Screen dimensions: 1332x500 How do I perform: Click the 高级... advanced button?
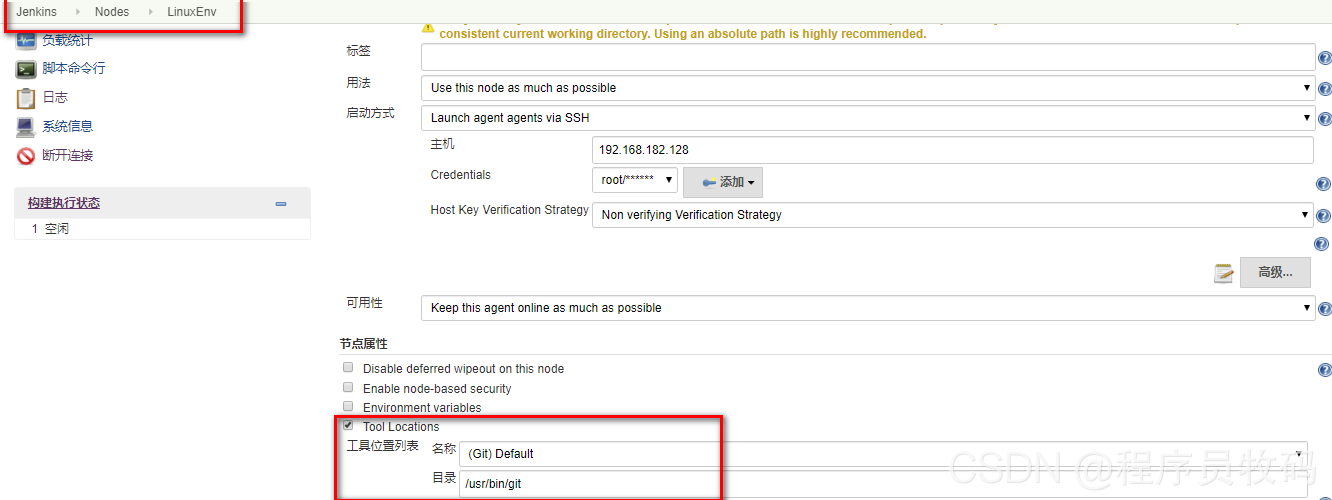pos(1275,272)
